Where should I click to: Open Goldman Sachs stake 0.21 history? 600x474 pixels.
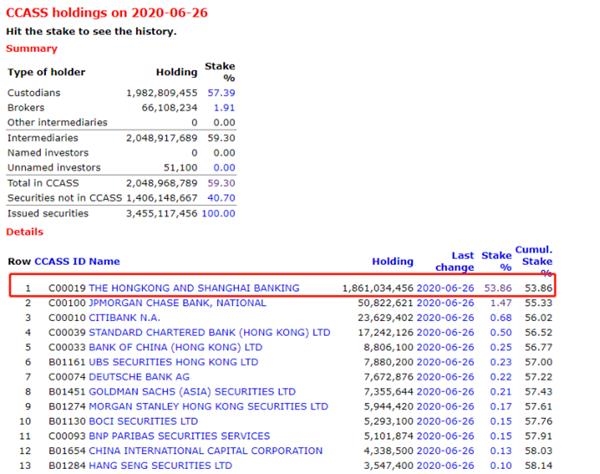(x=501, y=392)
